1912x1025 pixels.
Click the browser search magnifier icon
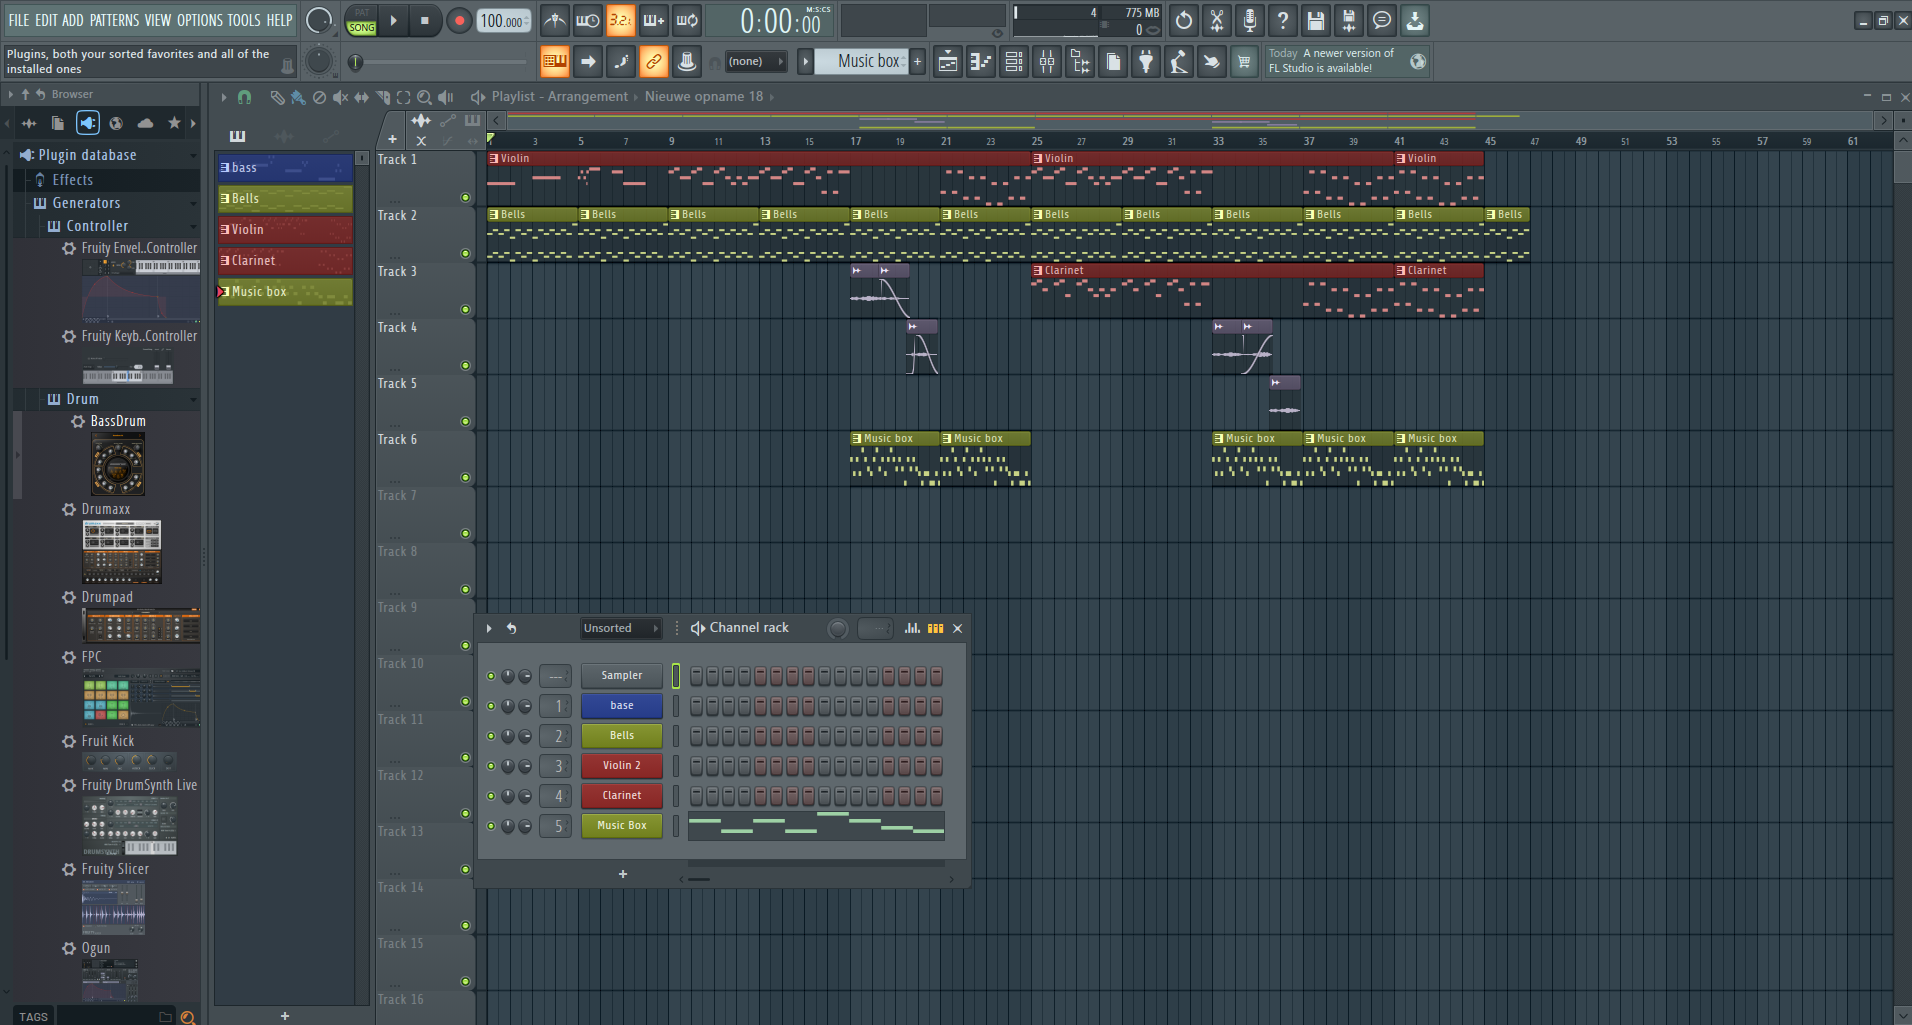tap(188, 1017)
